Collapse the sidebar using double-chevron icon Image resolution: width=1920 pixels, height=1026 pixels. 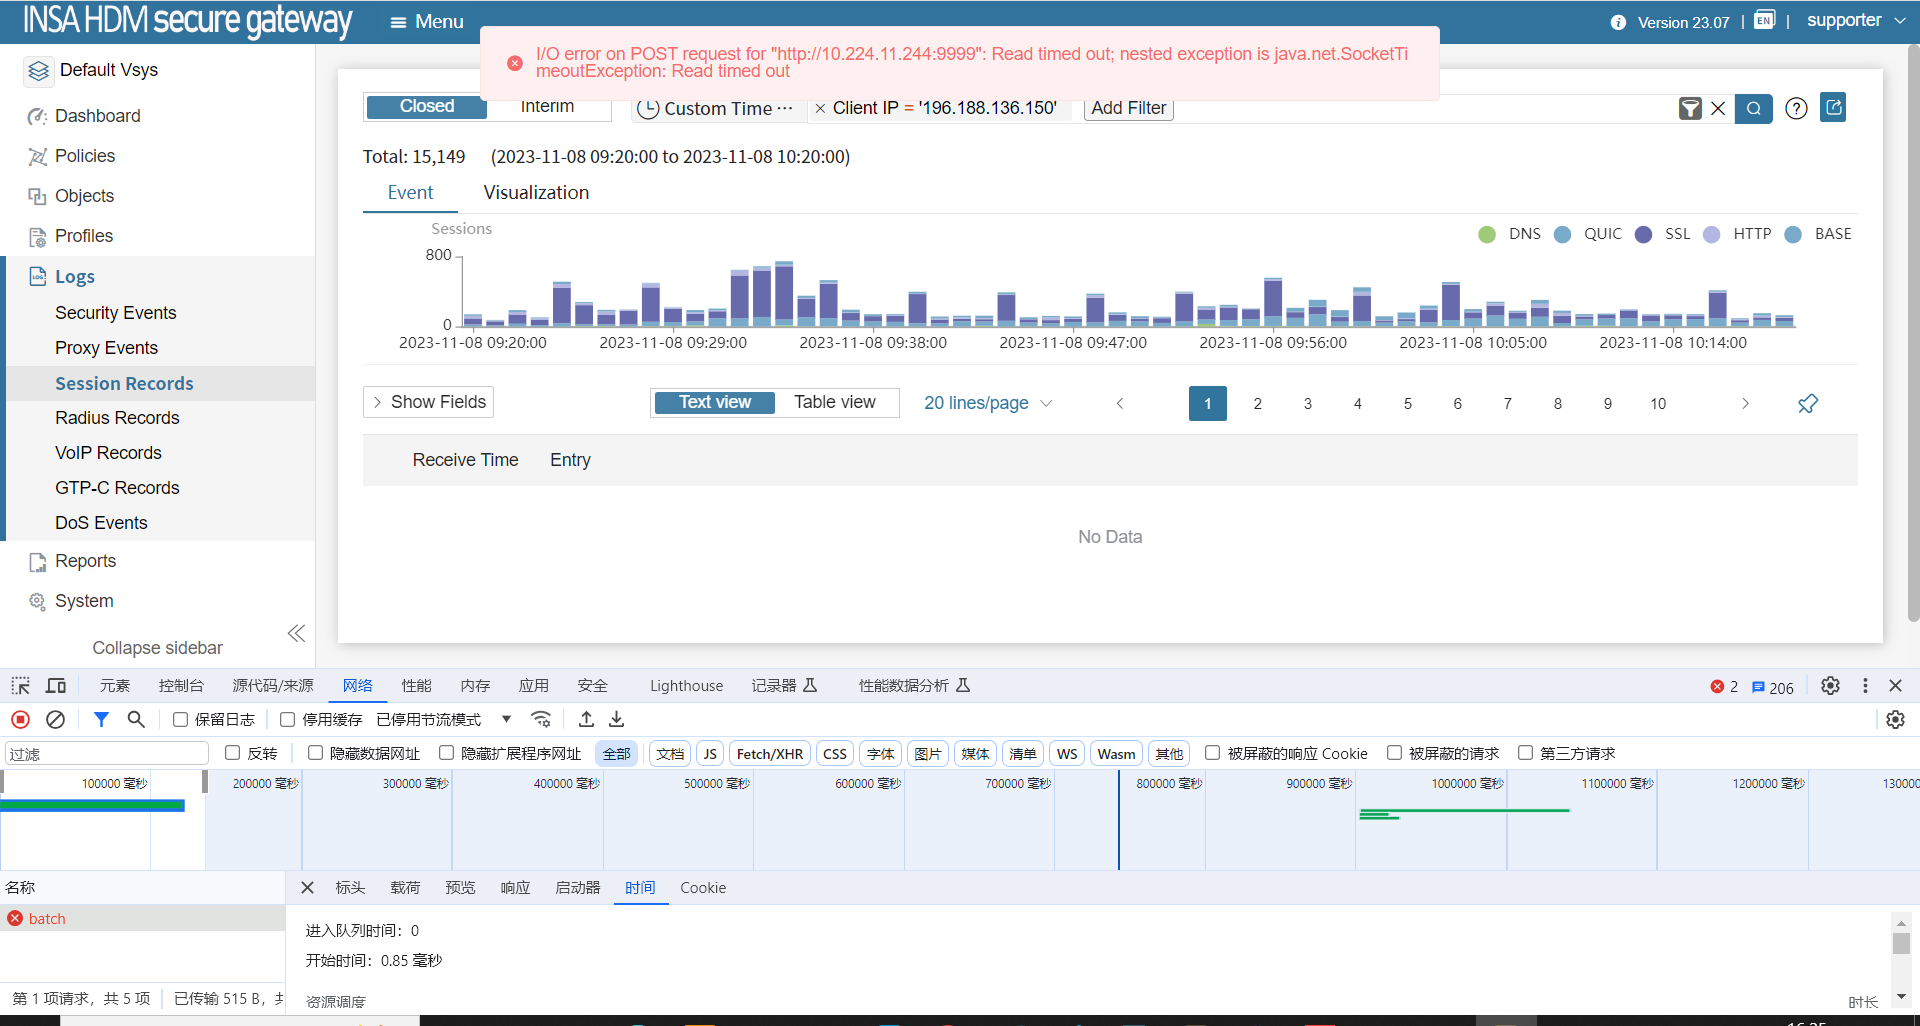[296, 634]
